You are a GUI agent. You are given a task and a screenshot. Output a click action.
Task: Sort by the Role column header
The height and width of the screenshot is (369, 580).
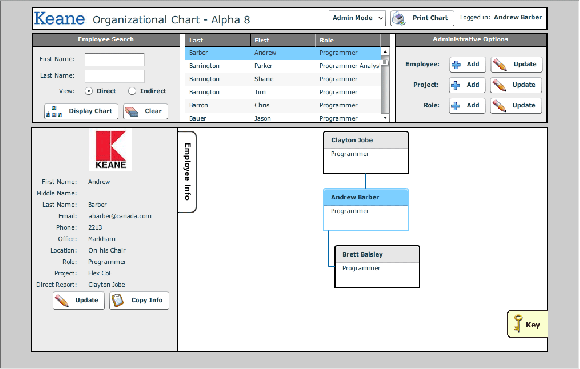[348, 40]
